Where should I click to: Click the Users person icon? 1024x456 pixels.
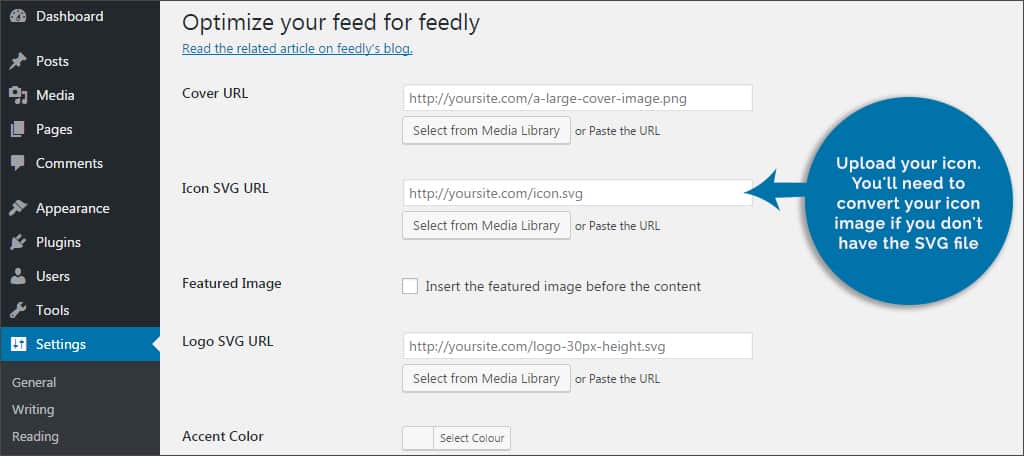(x=18, y=276)
